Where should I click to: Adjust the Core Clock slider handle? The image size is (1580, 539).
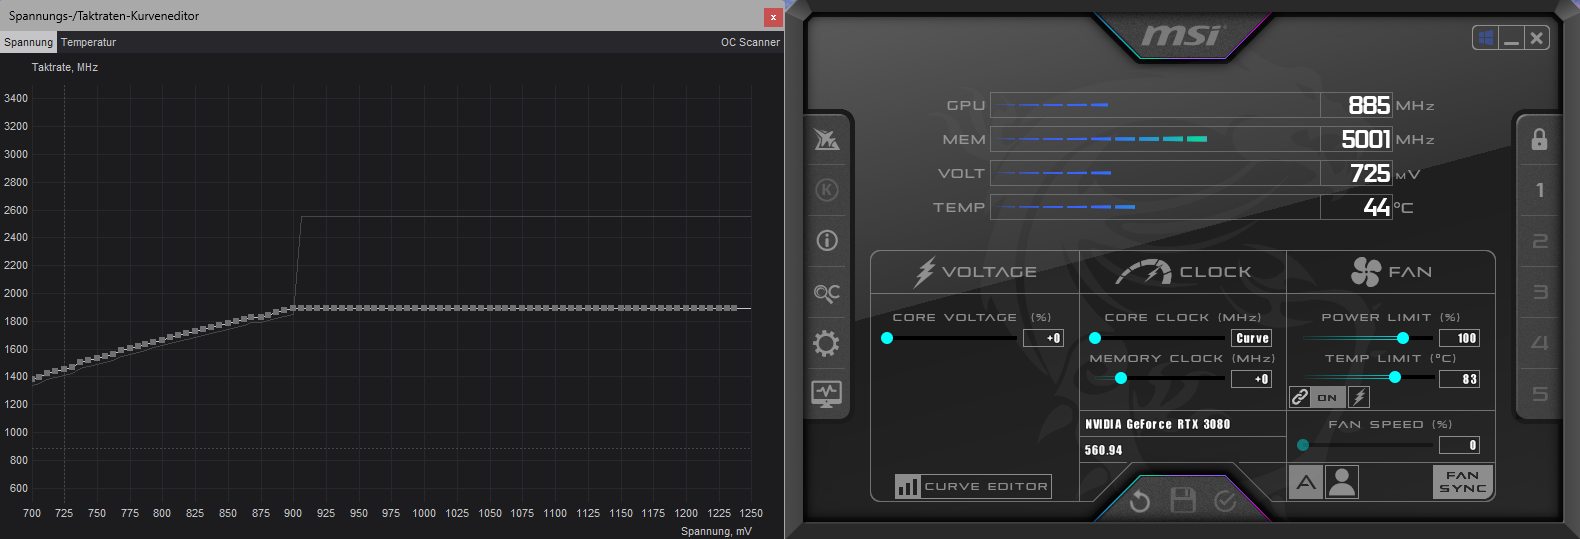point(1095,338)
